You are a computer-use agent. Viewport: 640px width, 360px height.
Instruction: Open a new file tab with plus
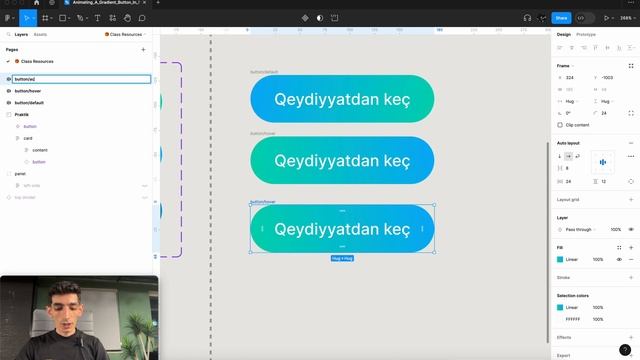click(x=158, y=2)
